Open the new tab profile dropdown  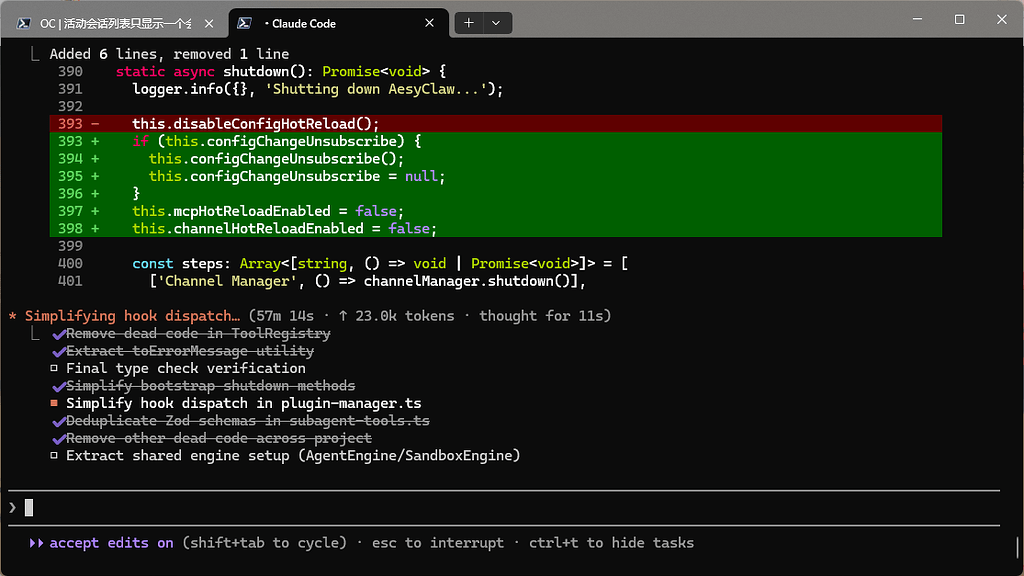coord(496,23)
